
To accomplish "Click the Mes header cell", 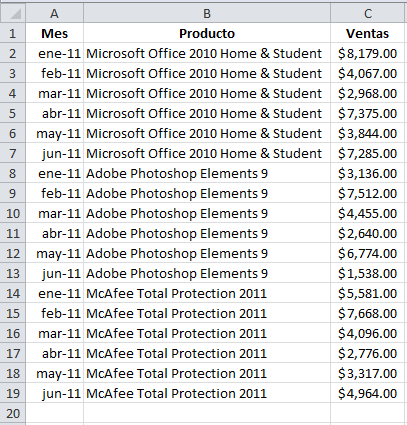I will coord(54,33).
